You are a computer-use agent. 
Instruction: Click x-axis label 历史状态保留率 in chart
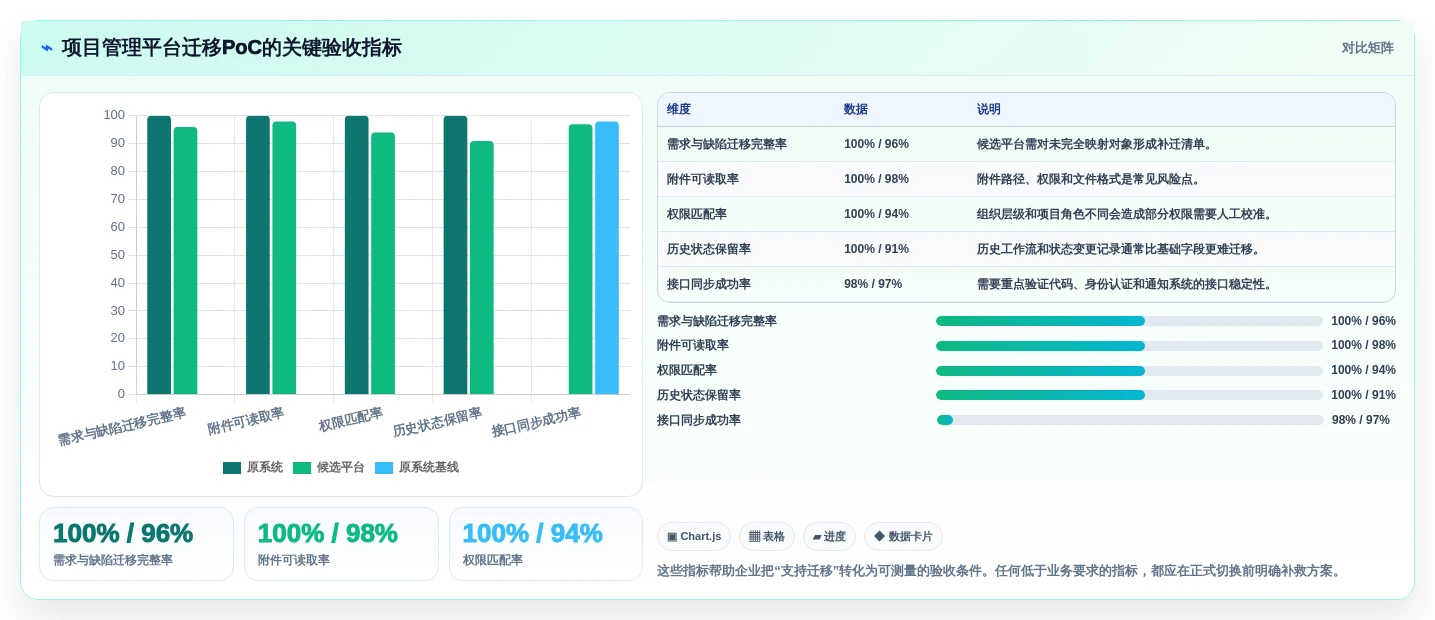point(437,422)
